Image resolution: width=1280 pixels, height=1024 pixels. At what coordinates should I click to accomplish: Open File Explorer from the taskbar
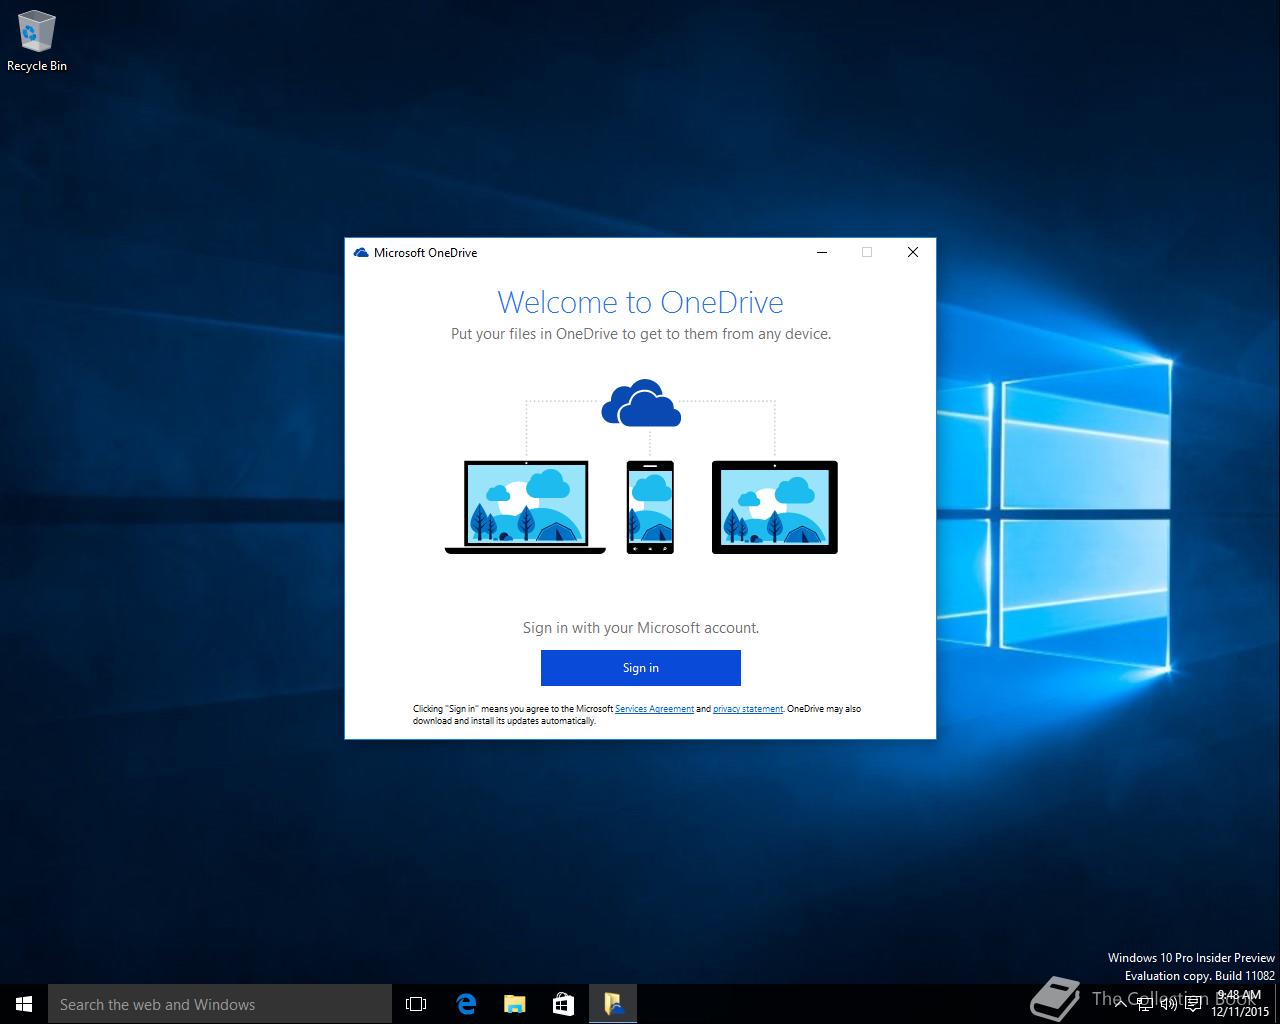[514, 1004]
